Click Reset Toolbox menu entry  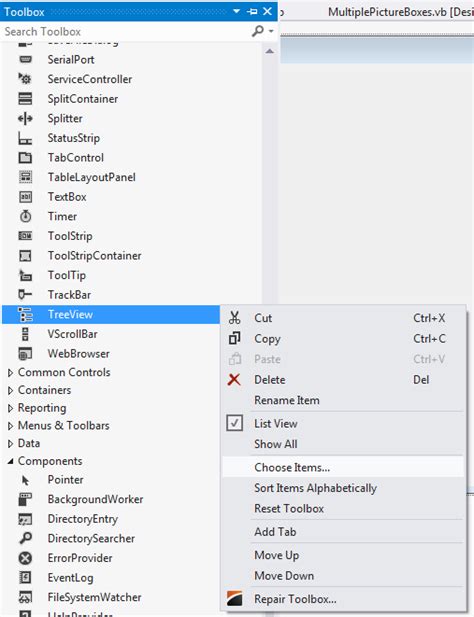(344, 508)
